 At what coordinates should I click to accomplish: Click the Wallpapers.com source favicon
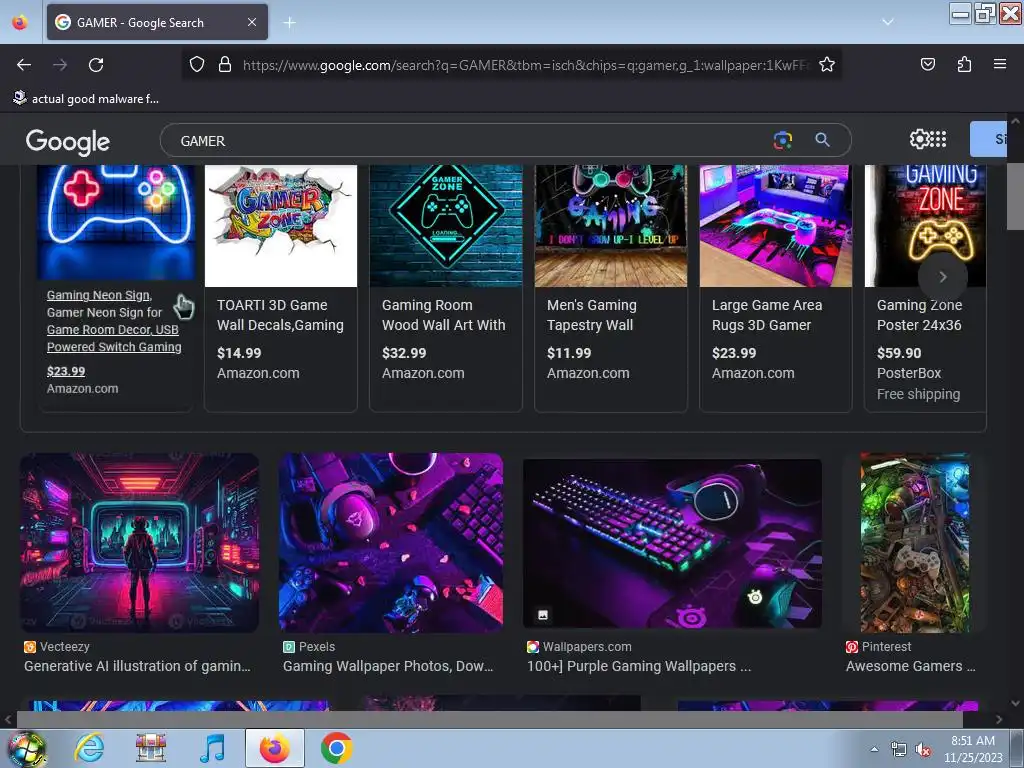click(x=533, y=647)
